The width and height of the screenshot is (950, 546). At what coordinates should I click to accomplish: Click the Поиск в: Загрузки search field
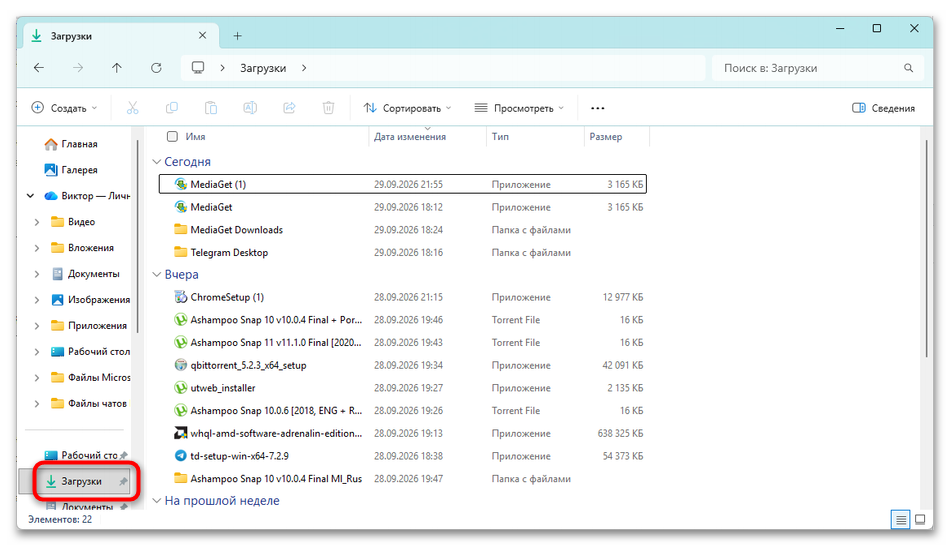pos(818,68)
